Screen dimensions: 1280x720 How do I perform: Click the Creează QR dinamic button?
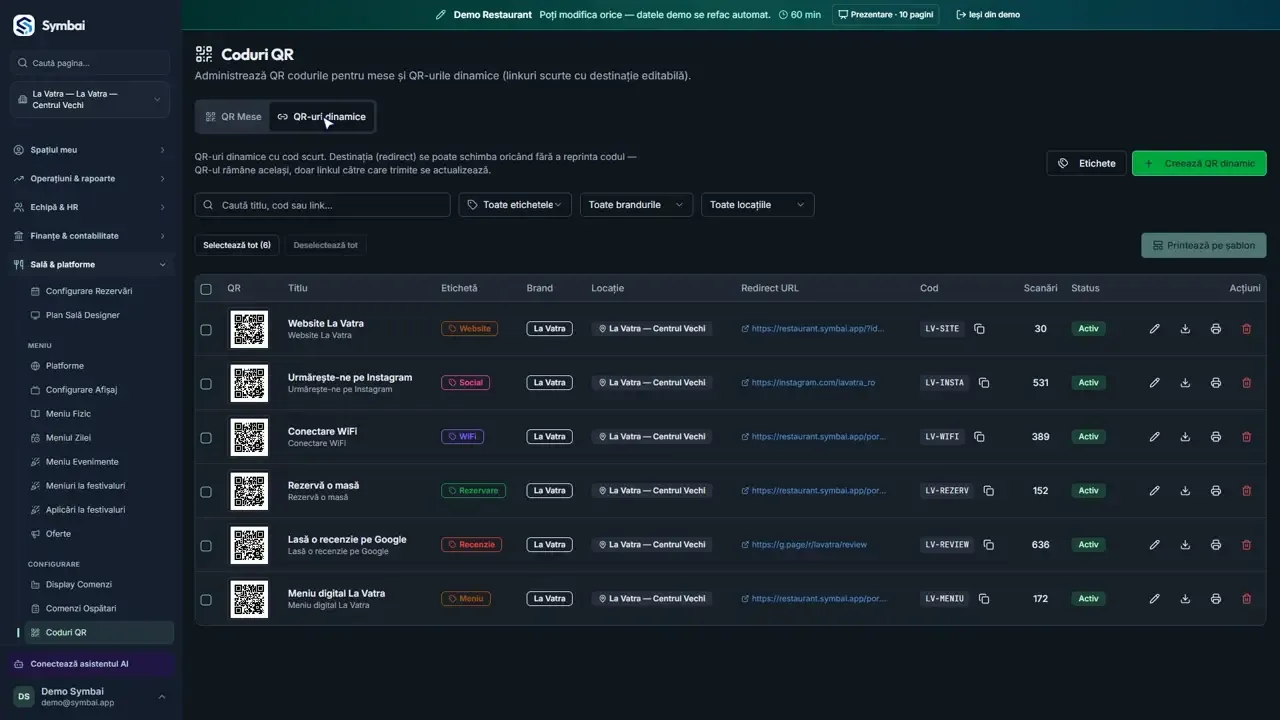[1199, 163]
